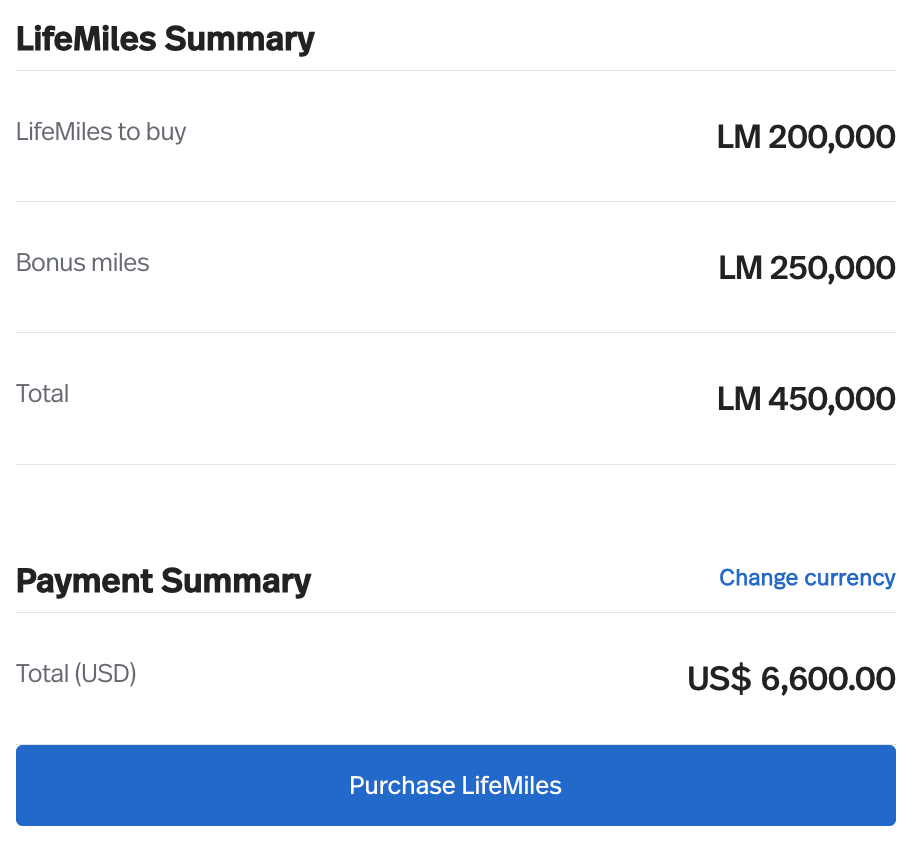Choose a different currency via Change currency
The width and height of the screenshot is (912, 844).
(807, 578)
